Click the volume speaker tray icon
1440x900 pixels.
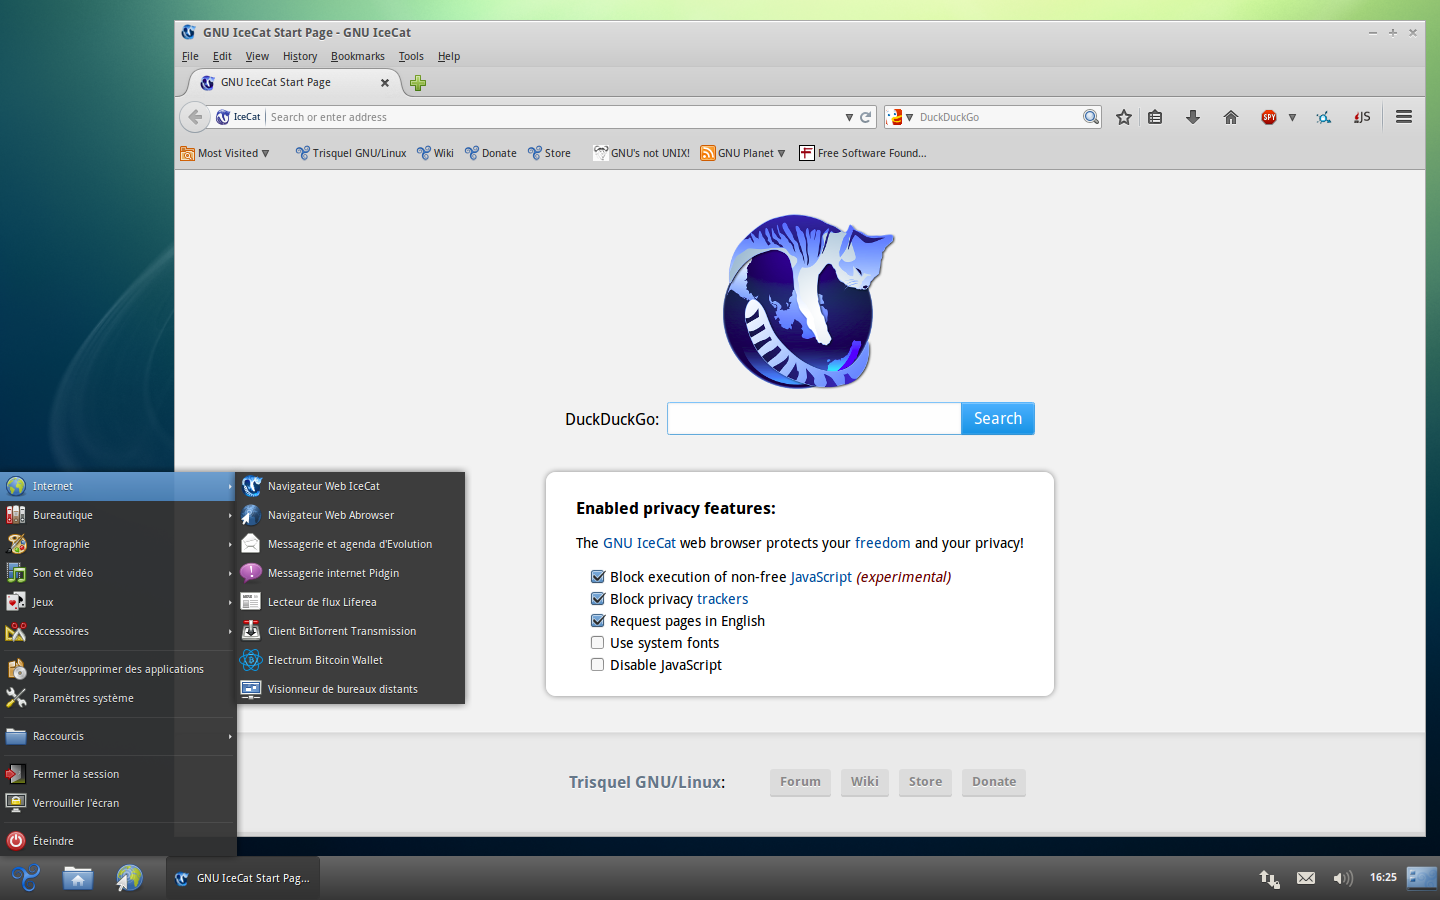click(x=1343, y=878)
